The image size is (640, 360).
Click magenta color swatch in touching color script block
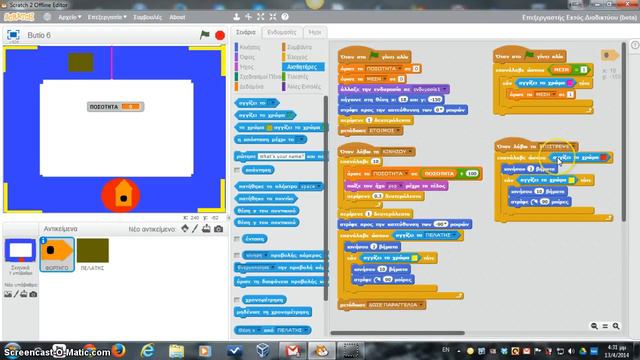point(570,83)
